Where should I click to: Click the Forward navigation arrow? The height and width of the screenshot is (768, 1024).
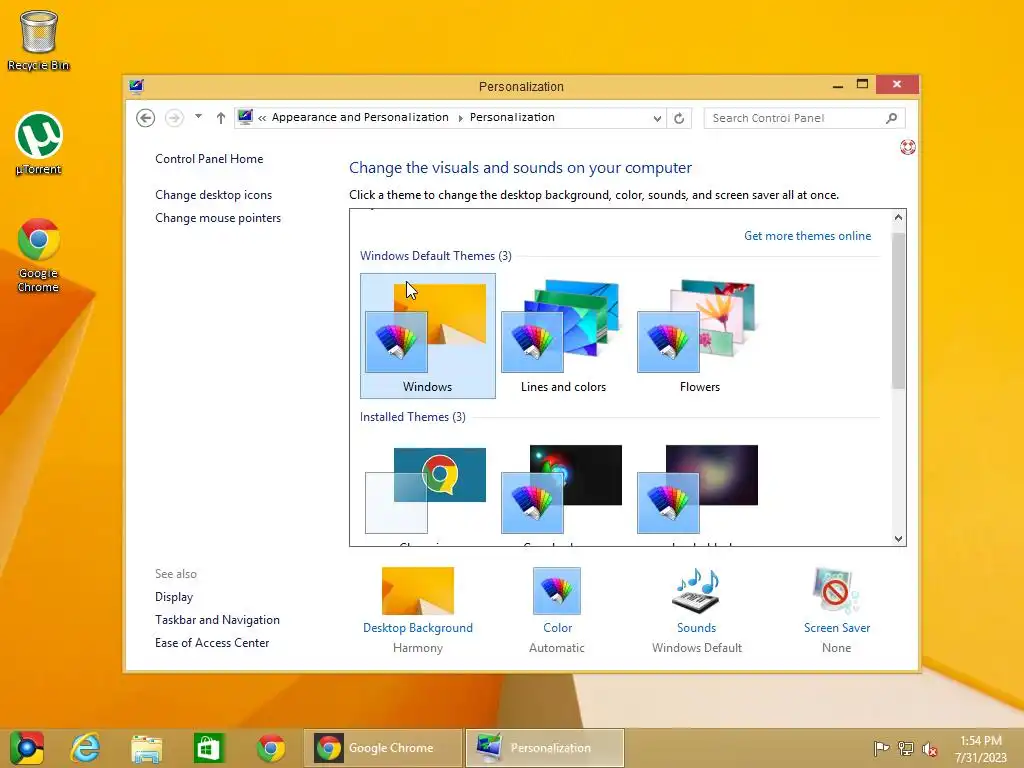(x=174, y=118)
